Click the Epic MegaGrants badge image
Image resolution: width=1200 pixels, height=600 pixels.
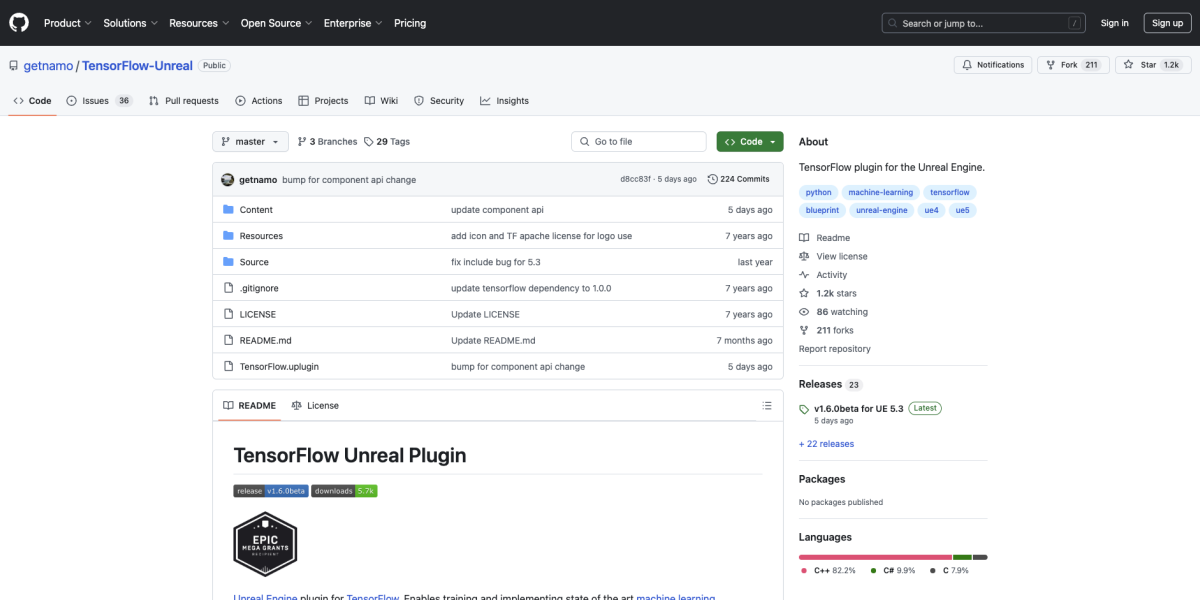[265, 544]
